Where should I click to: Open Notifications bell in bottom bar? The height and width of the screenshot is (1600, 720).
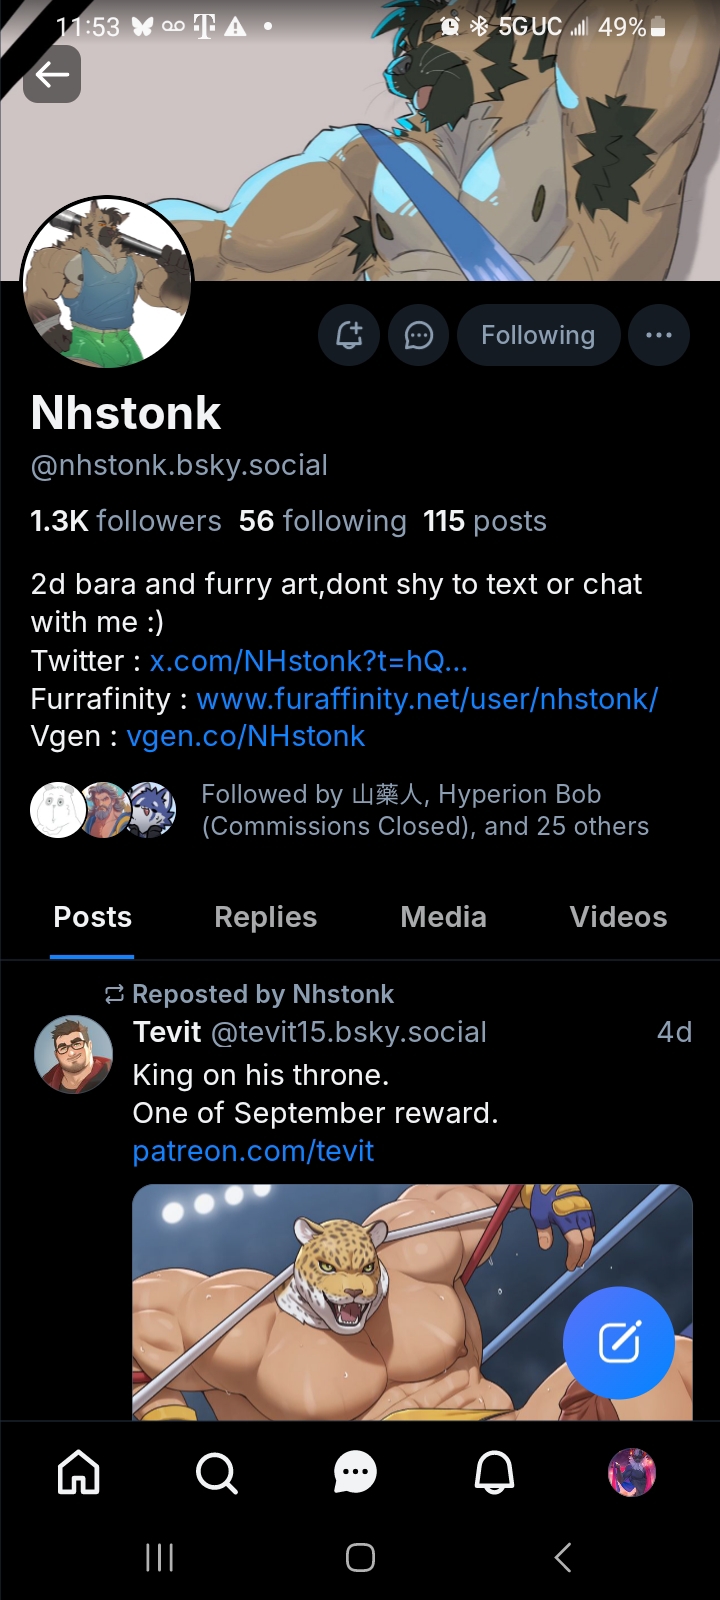[494, 1472]
